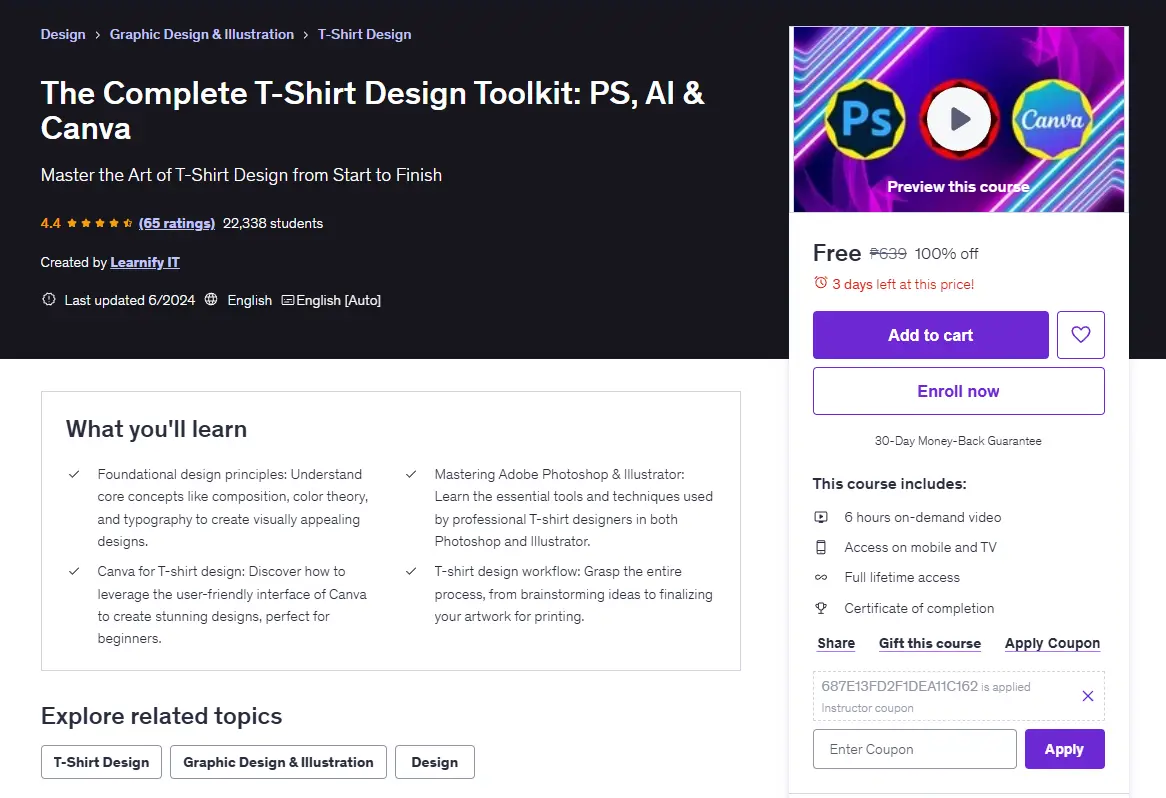This screenshot has width=1166, height=798.
Task: Click 6 hours on-demand video text
Action: (922, 517)
